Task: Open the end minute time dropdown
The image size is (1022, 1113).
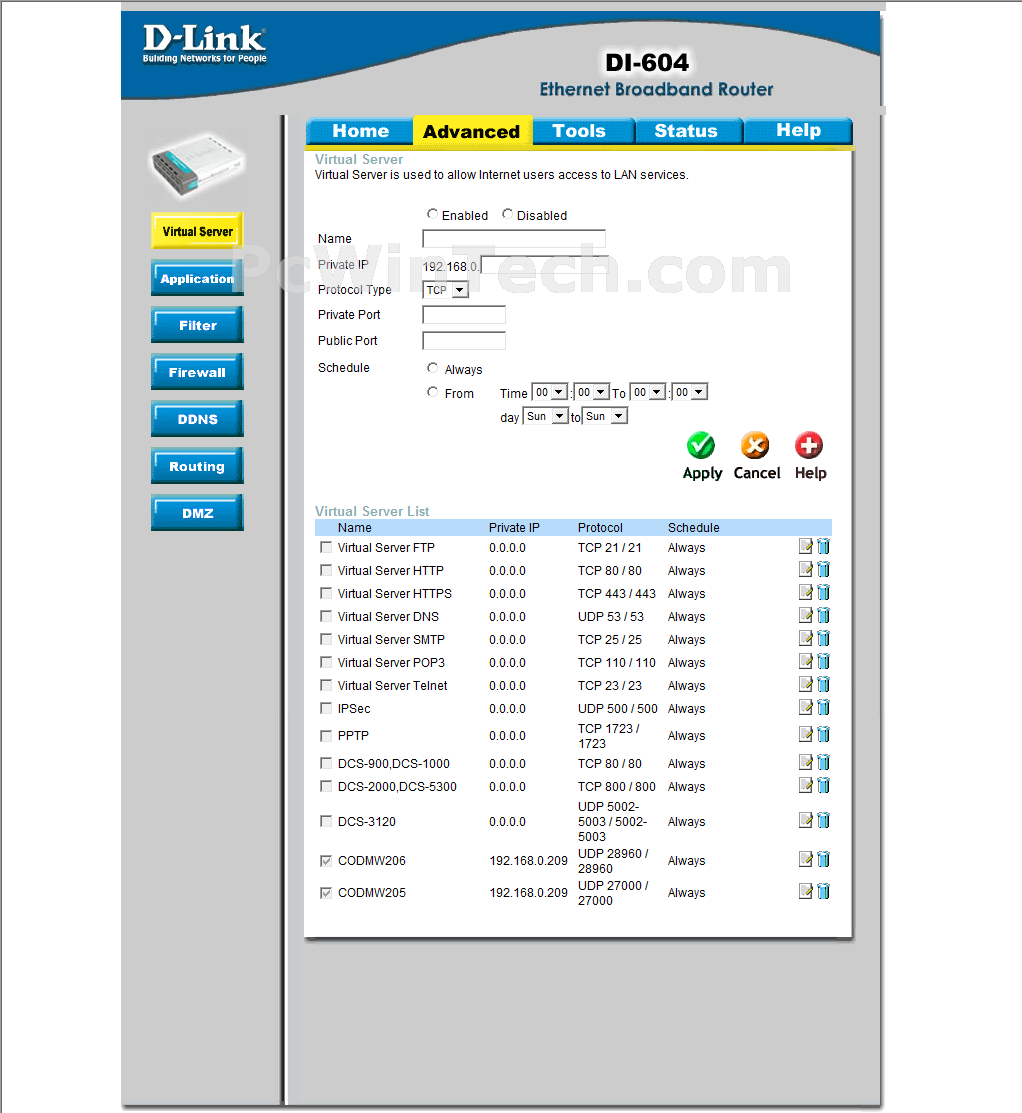Action: click(x=690, y=392)
